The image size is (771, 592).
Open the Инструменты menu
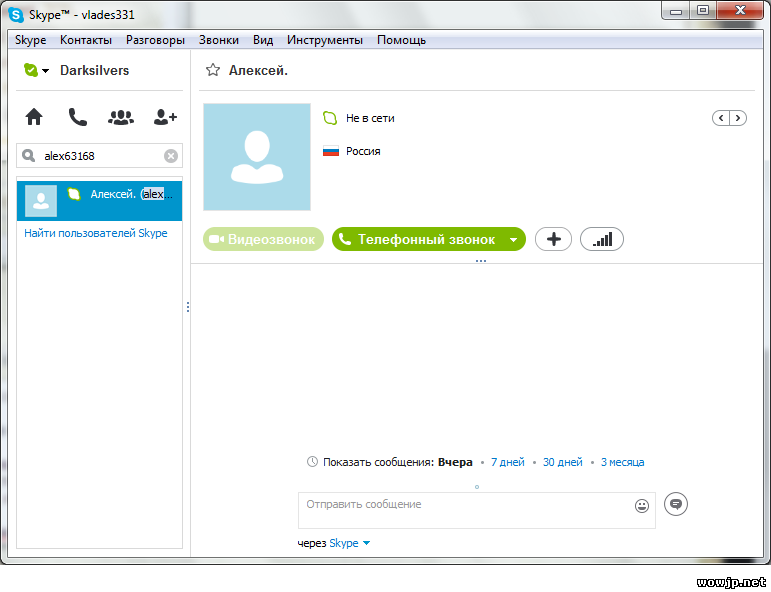point(324,40)
